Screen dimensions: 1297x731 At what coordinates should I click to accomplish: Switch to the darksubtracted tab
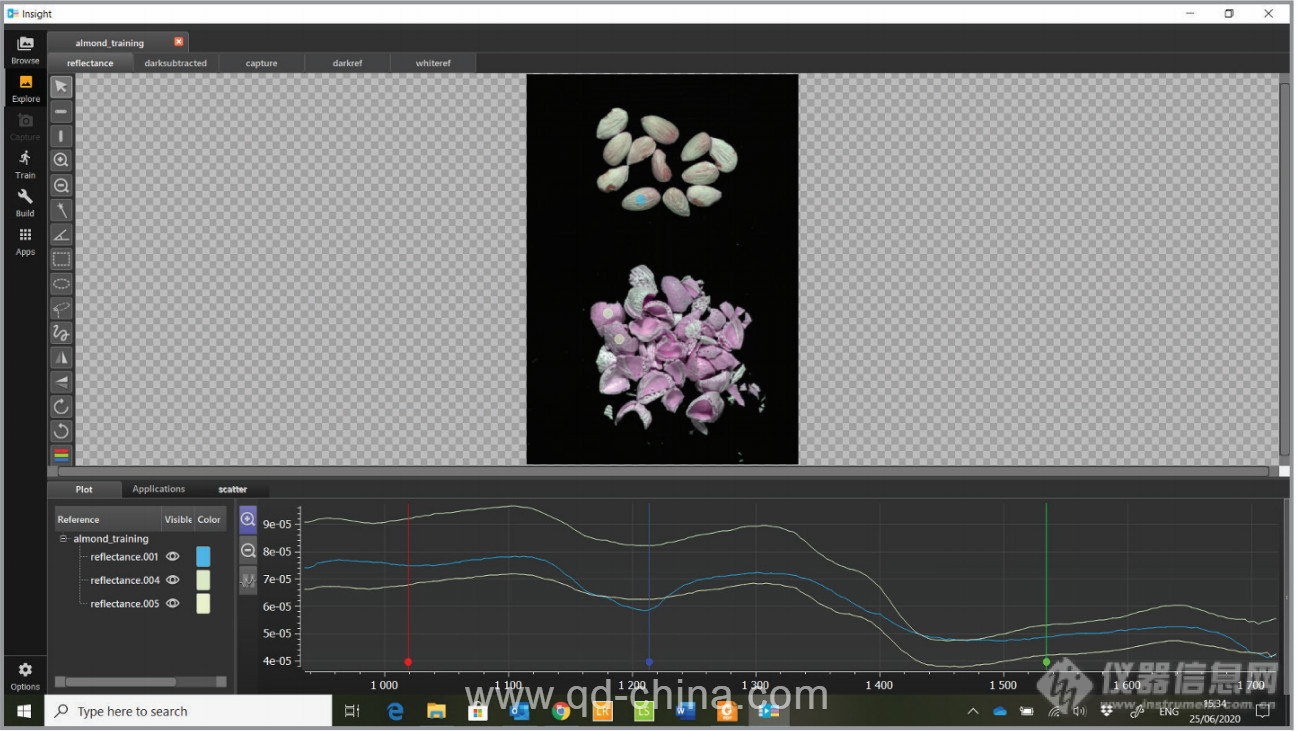tap(175, 63)
